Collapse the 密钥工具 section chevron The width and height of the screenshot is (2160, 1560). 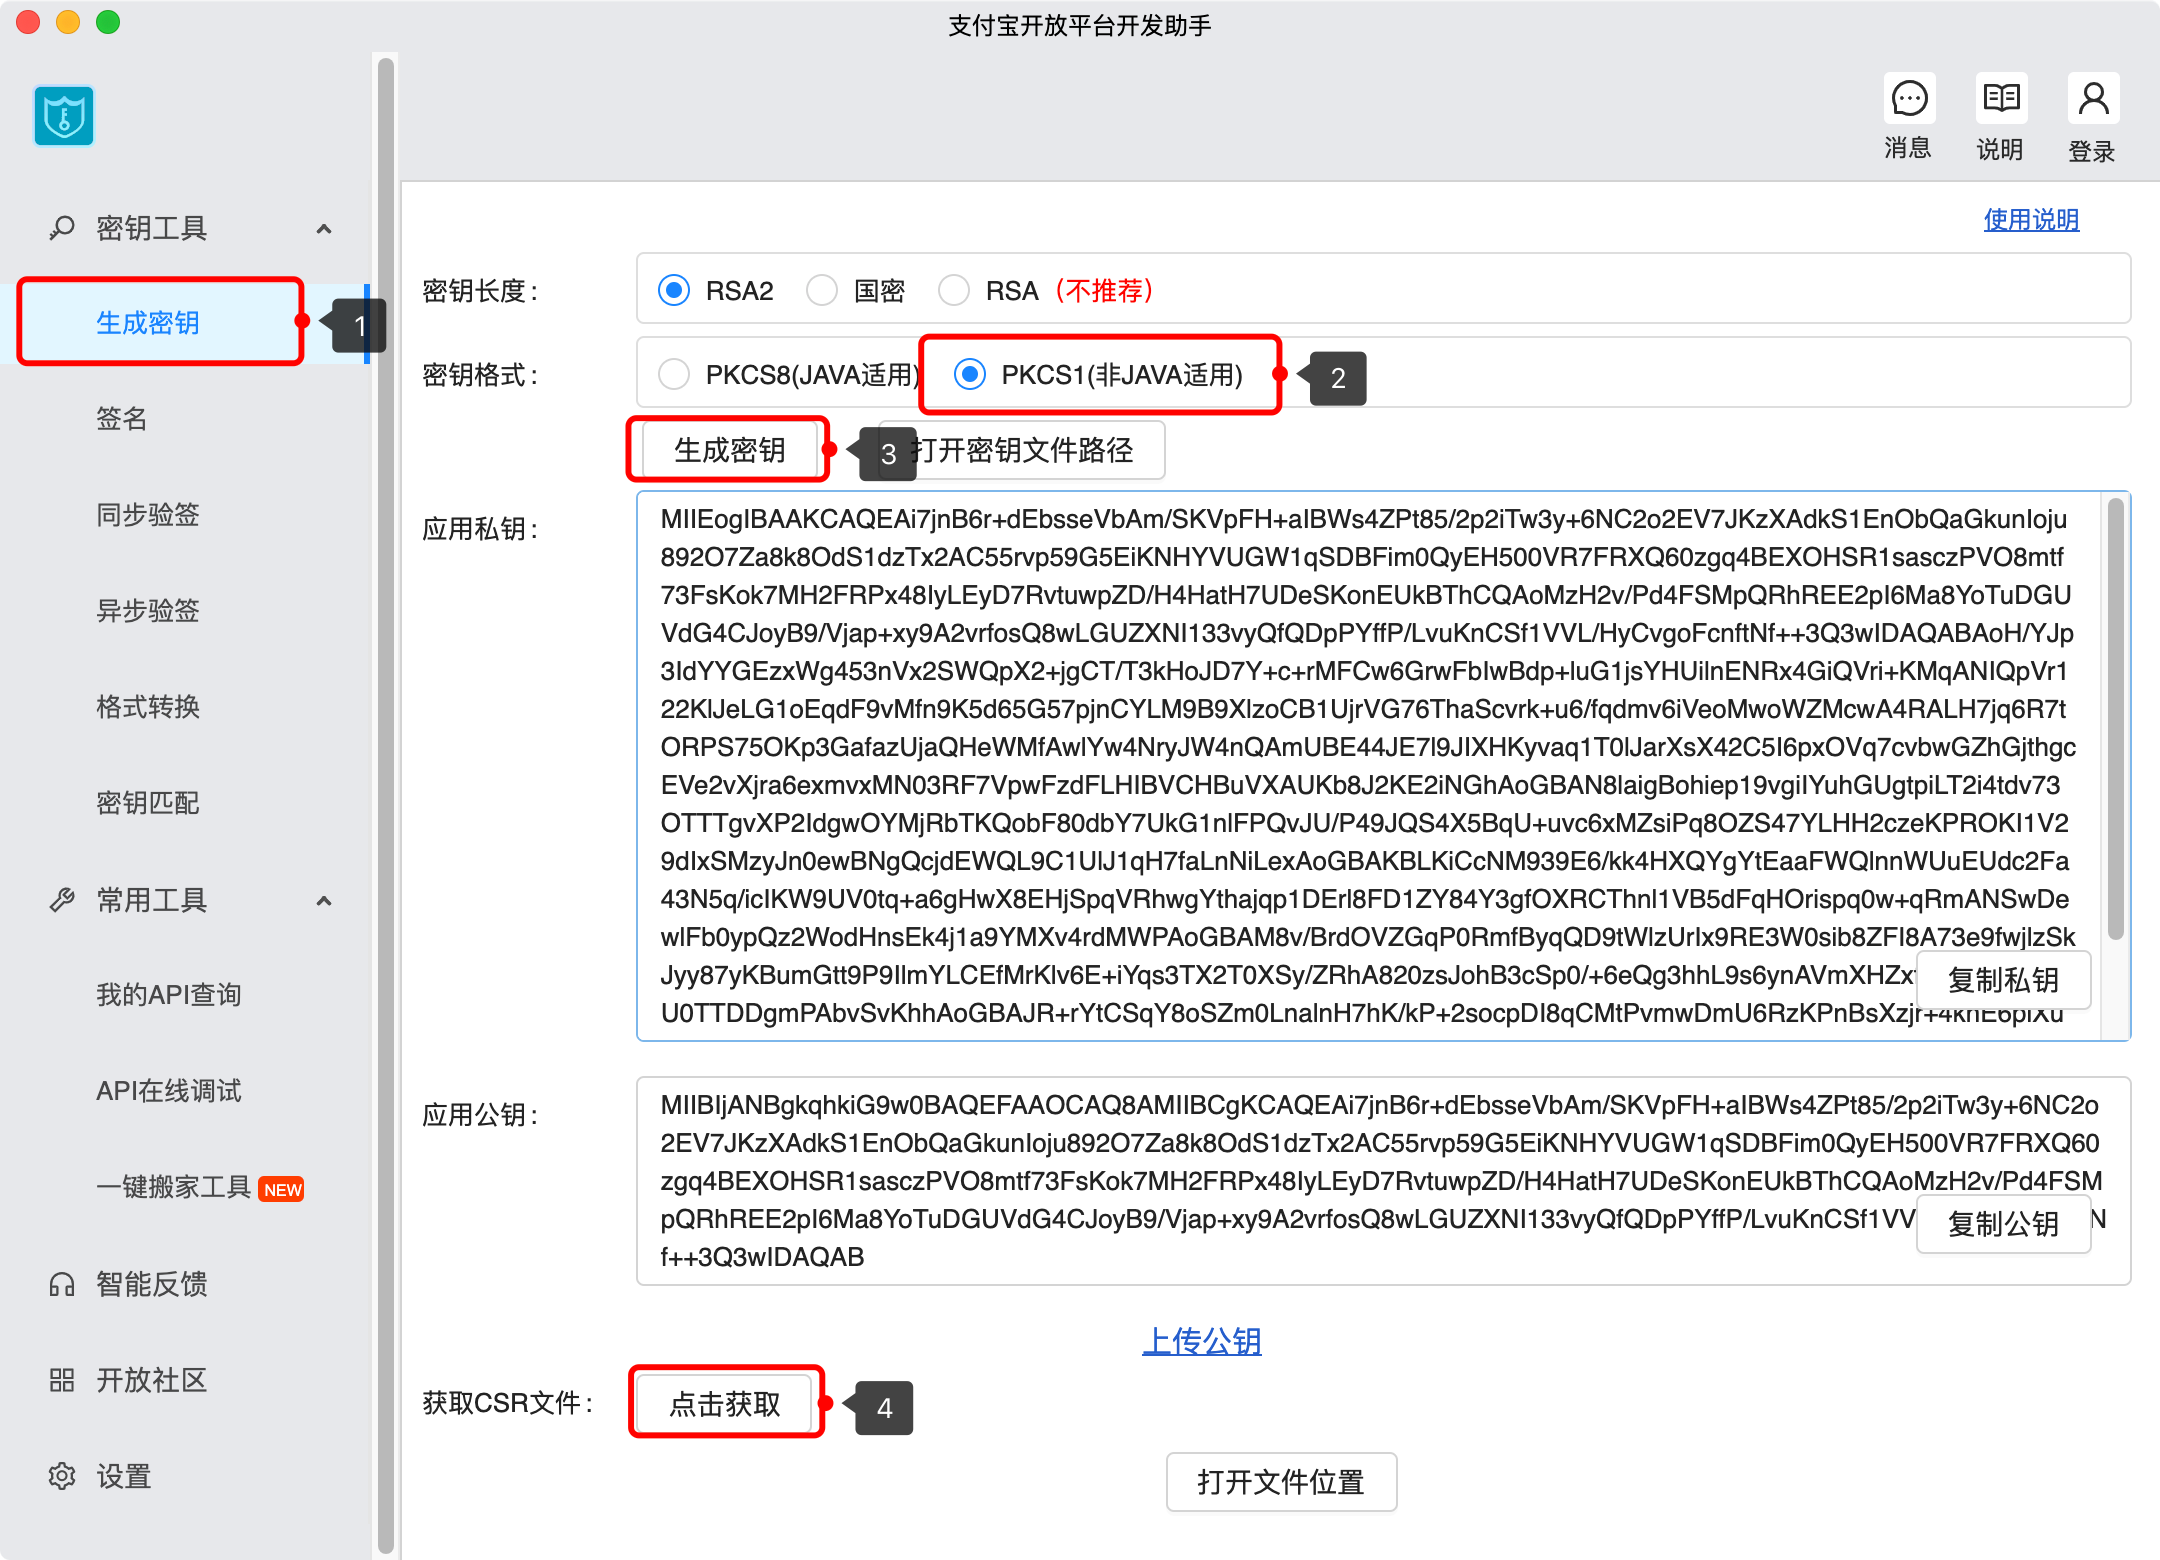(x=324, y=229)
